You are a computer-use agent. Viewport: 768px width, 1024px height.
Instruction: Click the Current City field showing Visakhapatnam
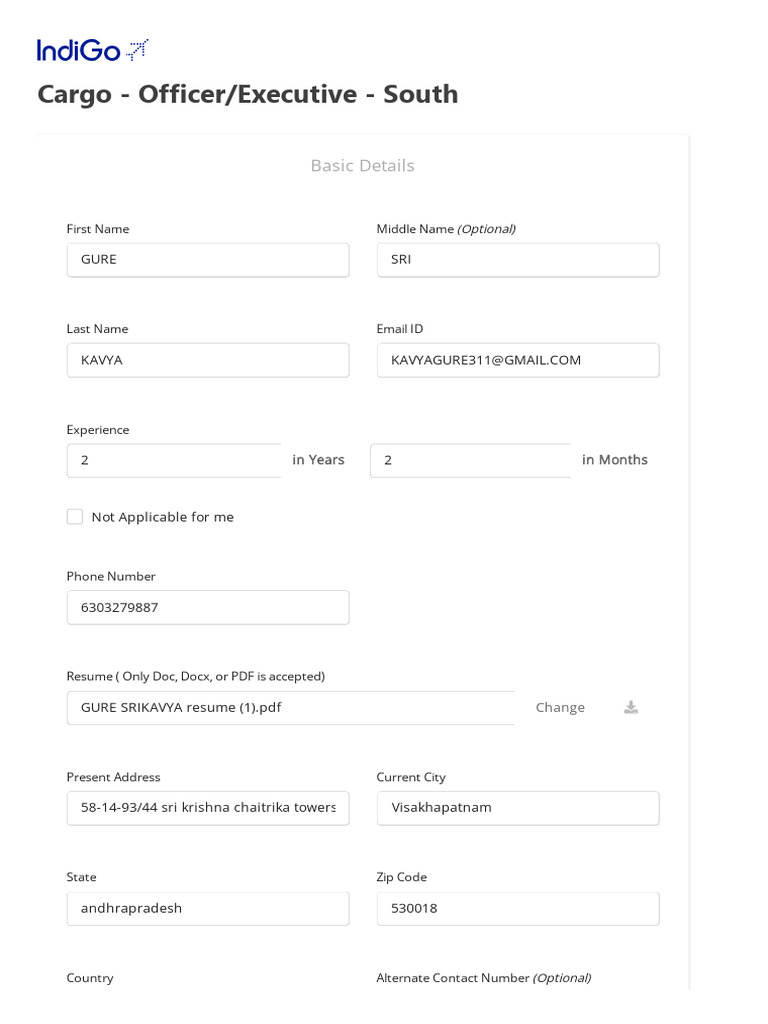(x=518, y=808)
